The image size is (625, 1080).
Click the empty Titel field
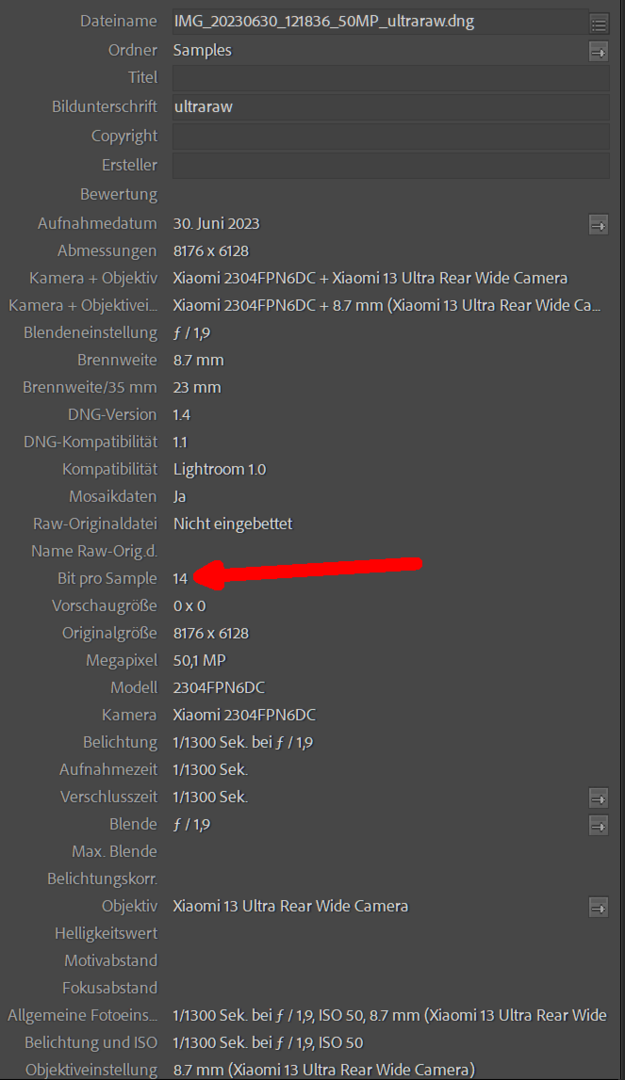coord(390,78)
